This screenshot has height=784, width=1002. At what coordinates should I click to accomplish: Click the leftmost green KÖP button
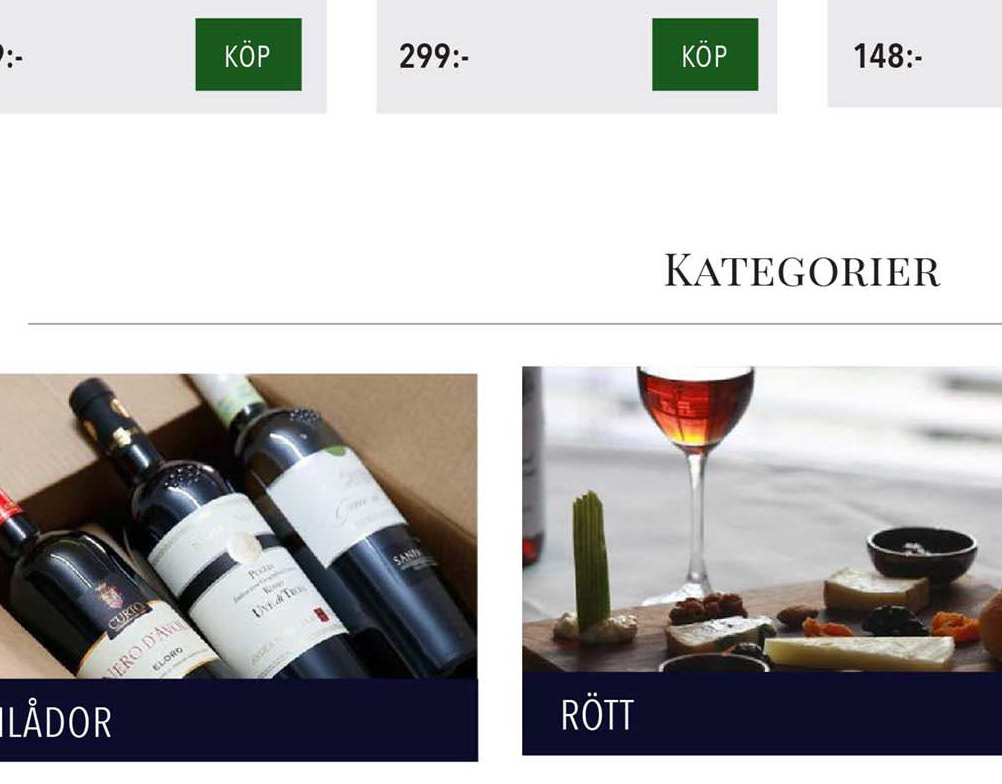pos(248,54)
